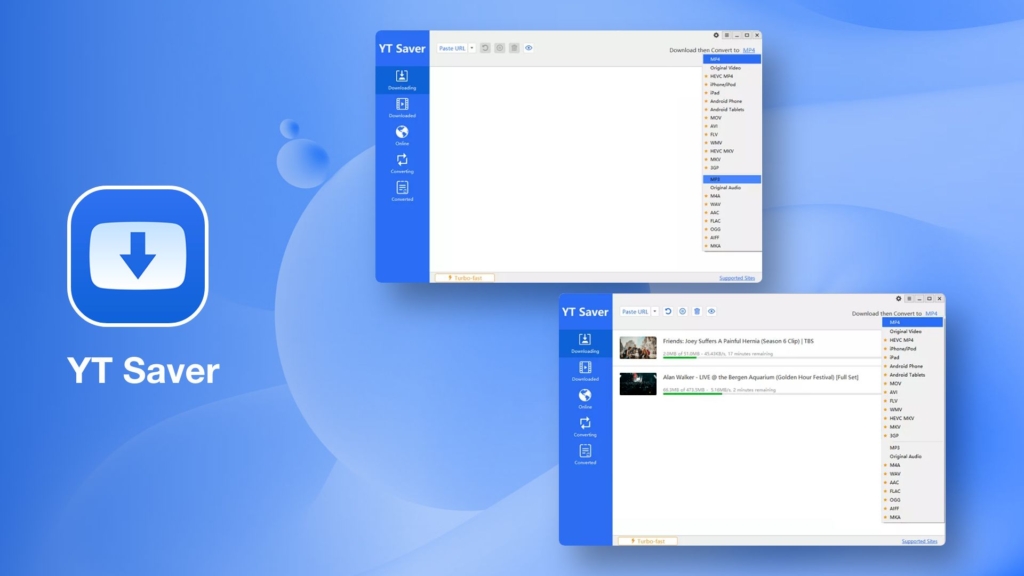Click the pause-all circle icon in the lower window
Image resolution: width=1024 pixels, height=576 pixels.
(682, 312)
